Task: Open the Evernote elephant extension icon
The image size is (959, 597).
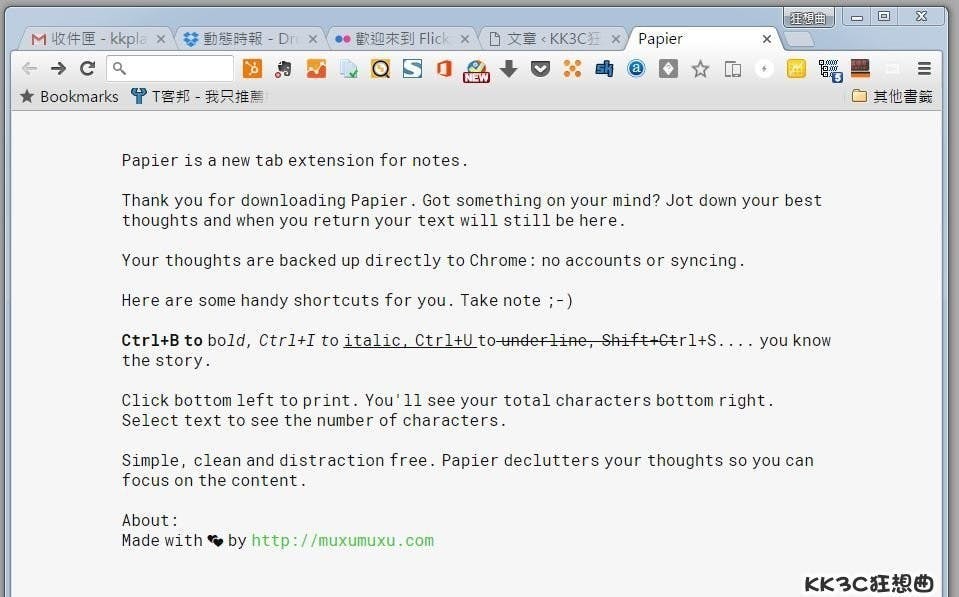Action: pos(283,69)
